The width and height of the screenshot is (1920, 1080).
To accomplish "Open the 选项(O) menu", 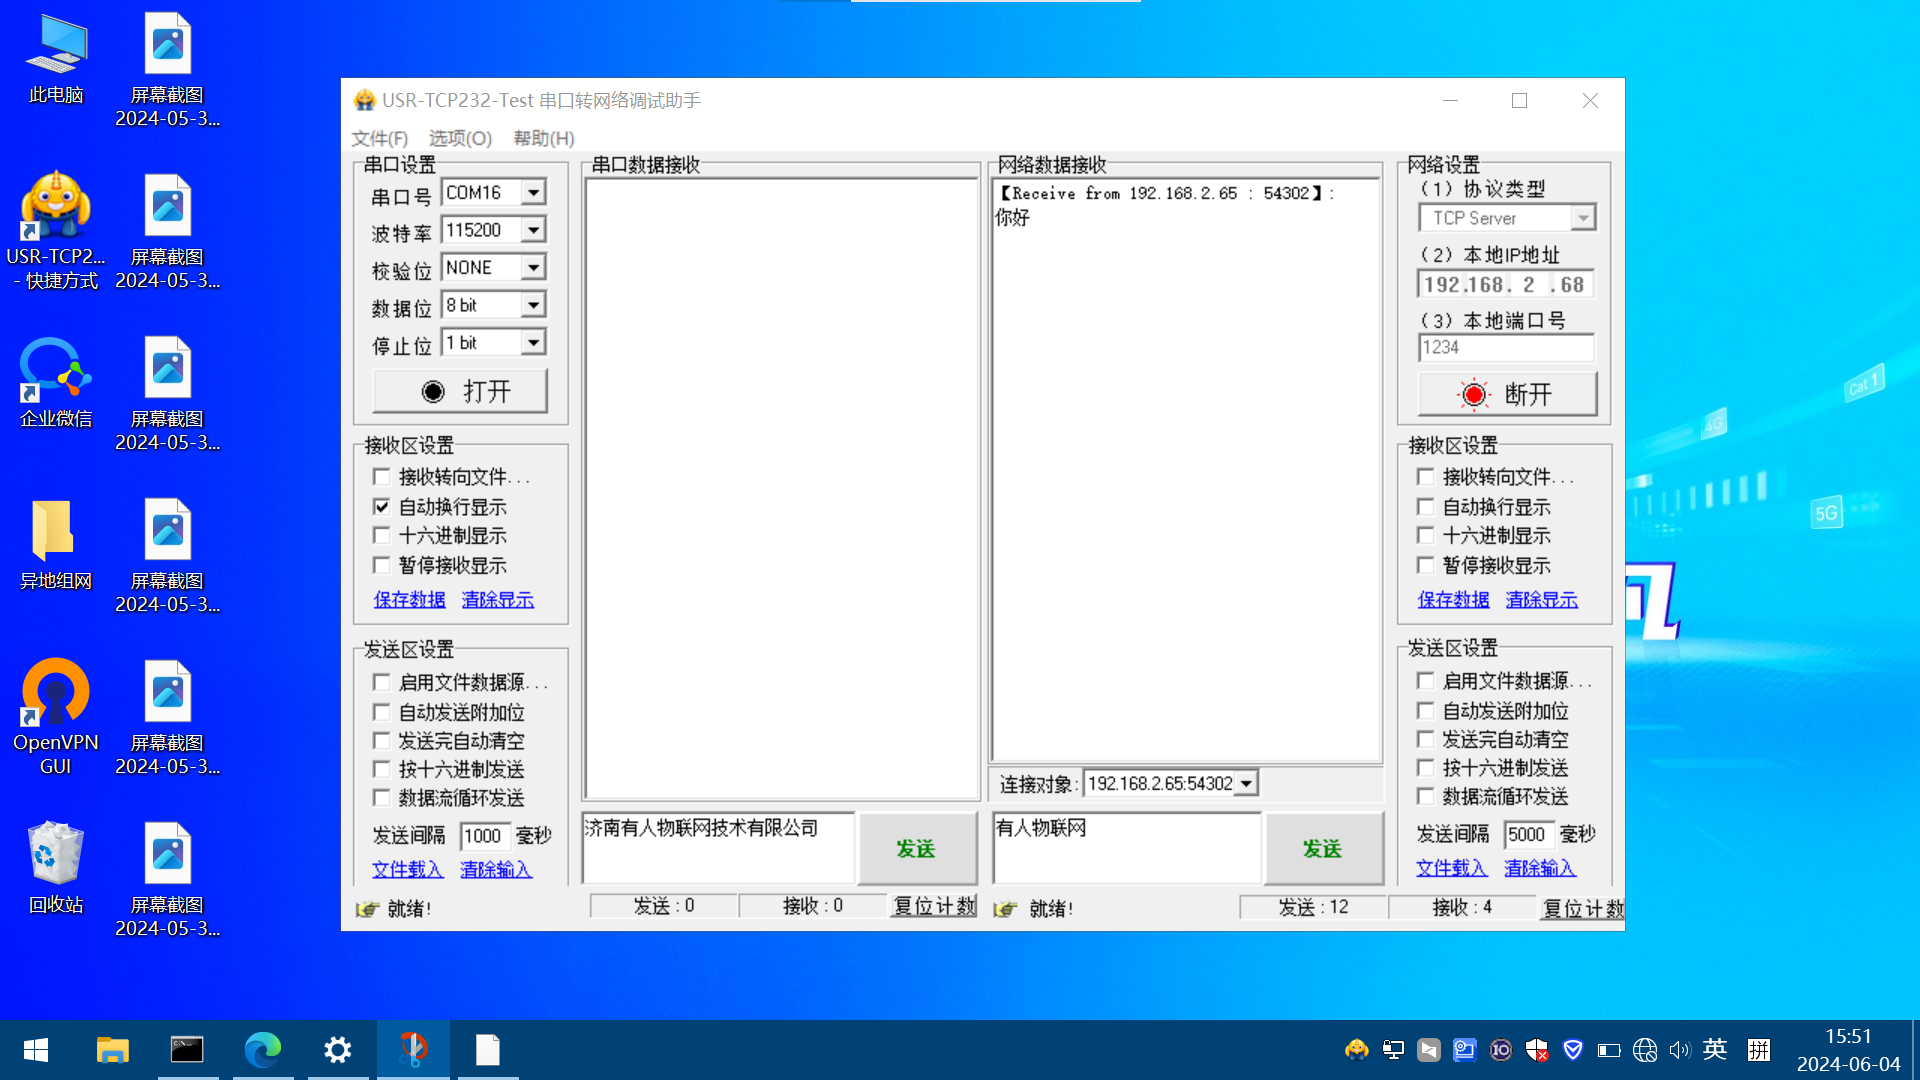I will coord(460,138).
